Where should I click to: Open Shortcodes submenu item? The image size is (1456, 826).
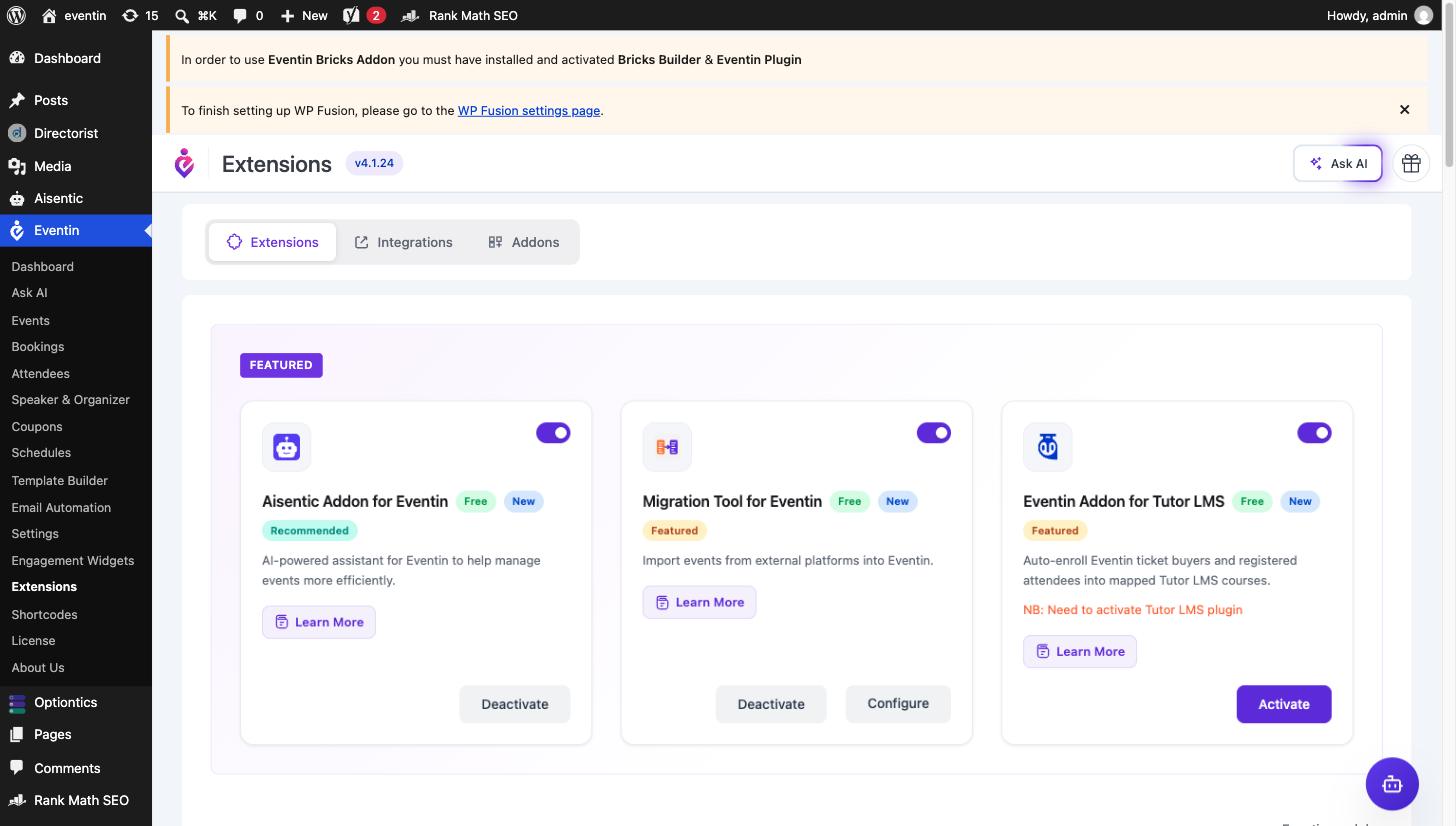pos(44,615)
